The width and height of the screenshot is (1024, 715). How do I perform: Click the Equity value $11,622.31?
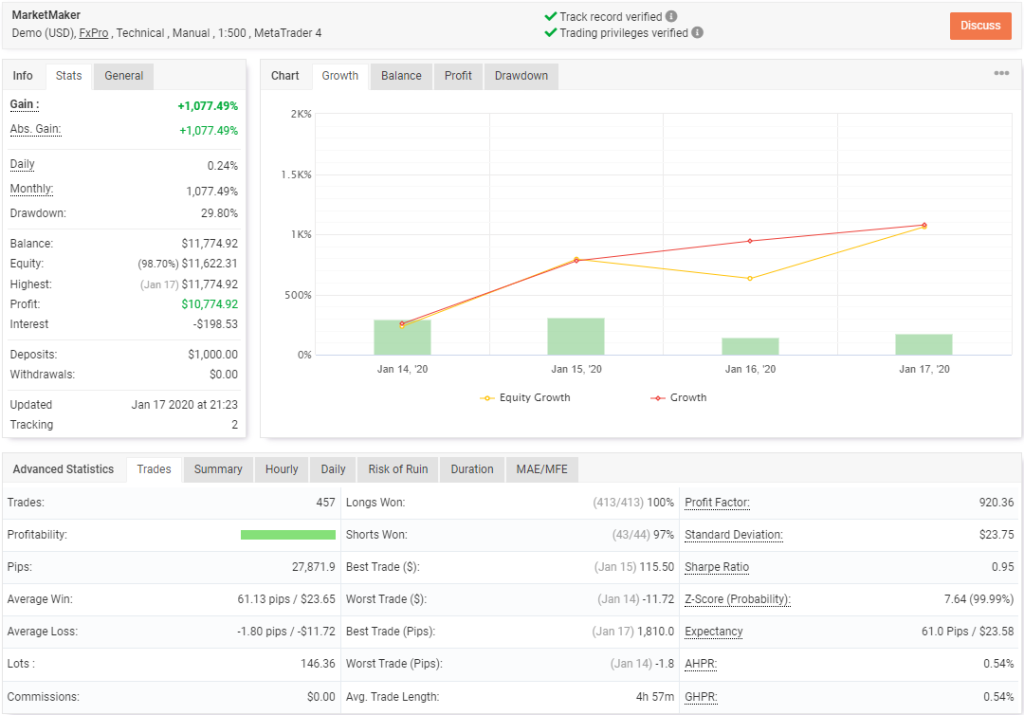(x=210, y=264)
